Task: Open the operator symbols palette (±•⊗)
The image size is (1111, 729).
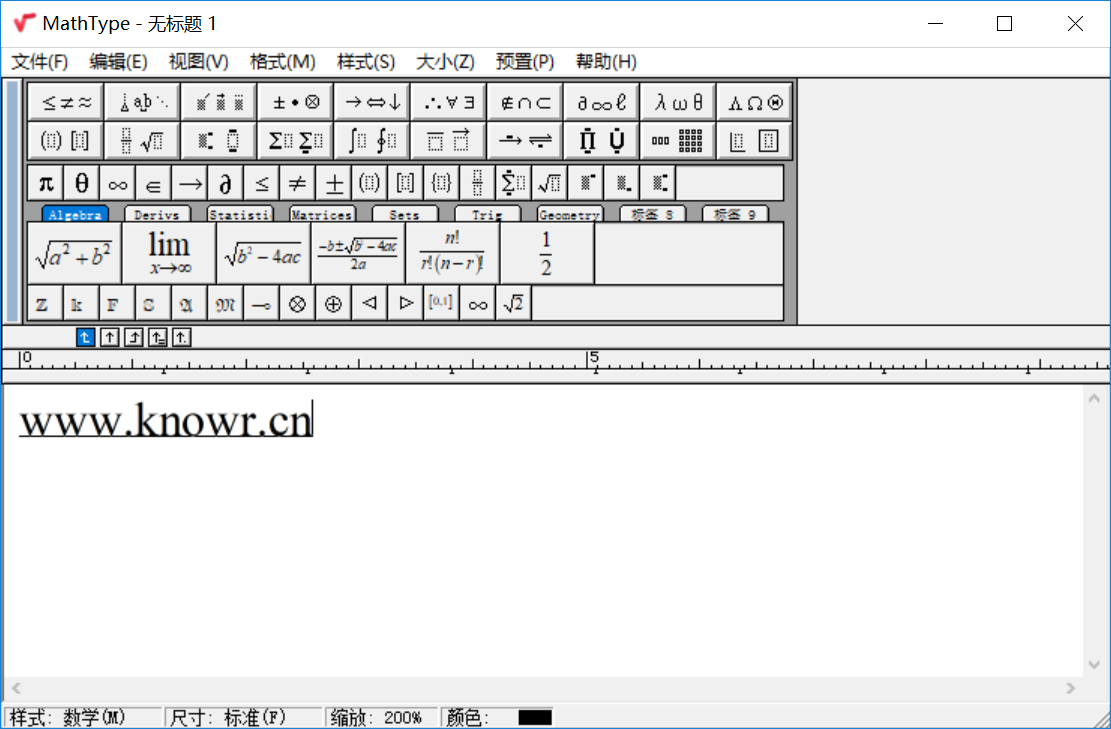Action: click(295, 102)
